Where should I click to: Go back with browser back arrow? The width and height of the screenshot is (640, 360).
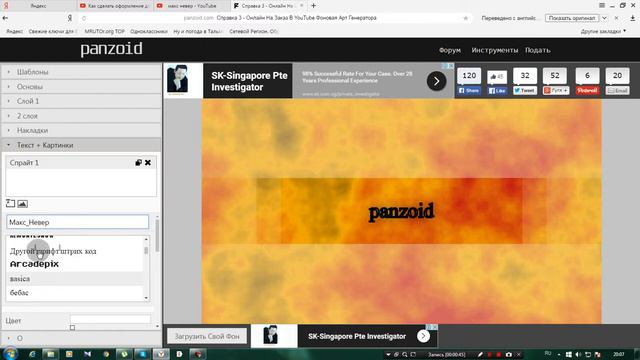click(x=5, y=18)
